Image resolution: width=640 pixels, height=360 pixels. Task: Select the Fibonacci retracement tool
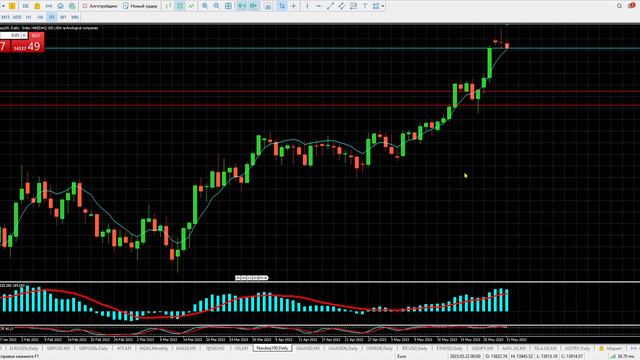coord(353,6)
